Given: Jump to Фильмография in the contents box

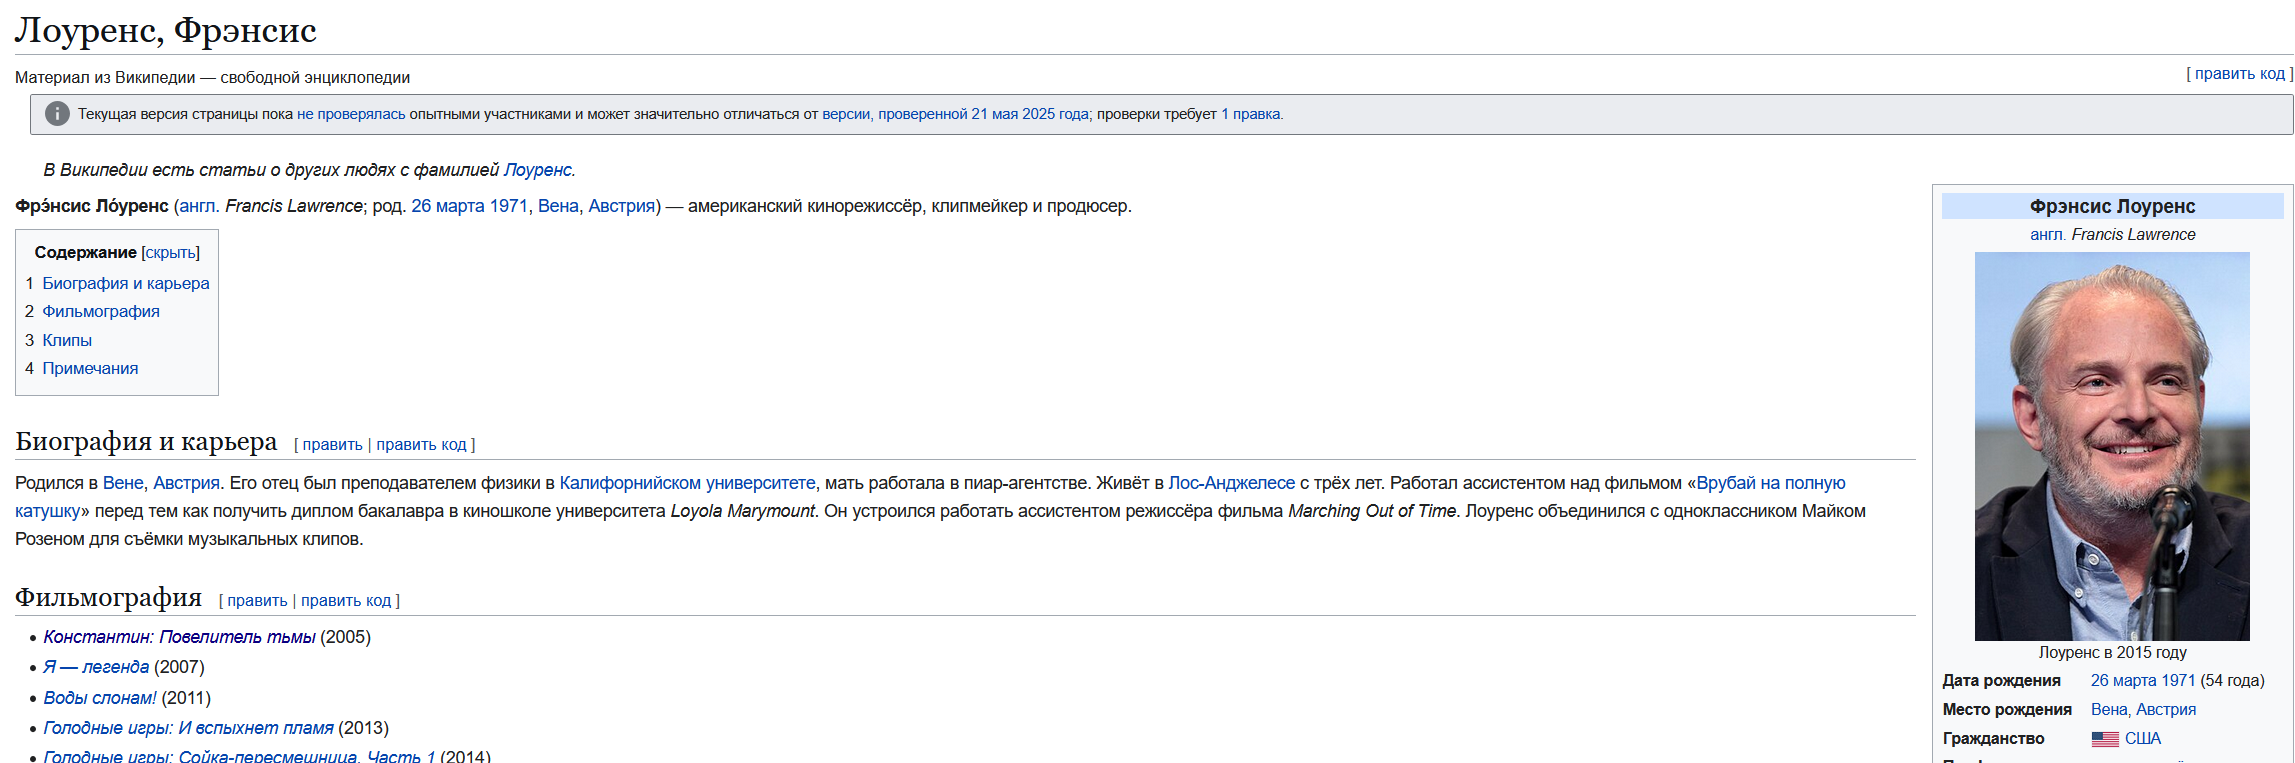Looking at the screenshot, I should [x=101, y=311].
